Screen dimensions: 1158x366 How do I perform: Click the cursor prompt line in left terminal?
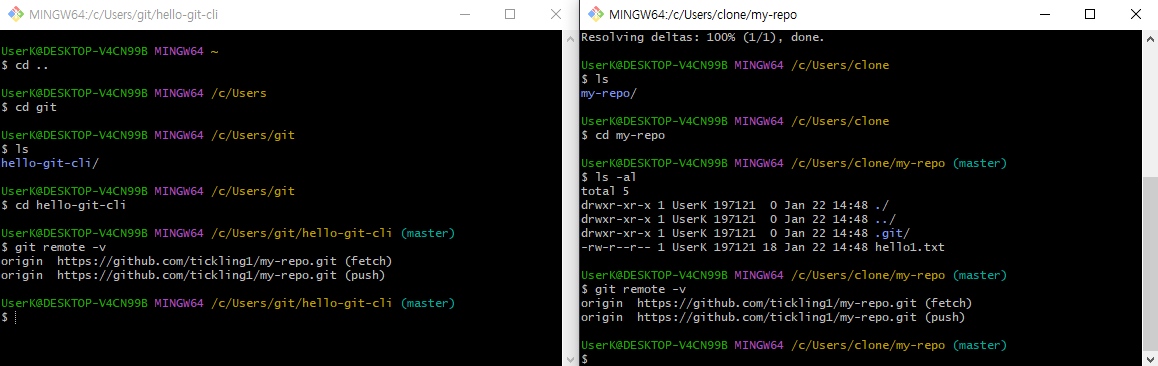[x=8, y=317]
